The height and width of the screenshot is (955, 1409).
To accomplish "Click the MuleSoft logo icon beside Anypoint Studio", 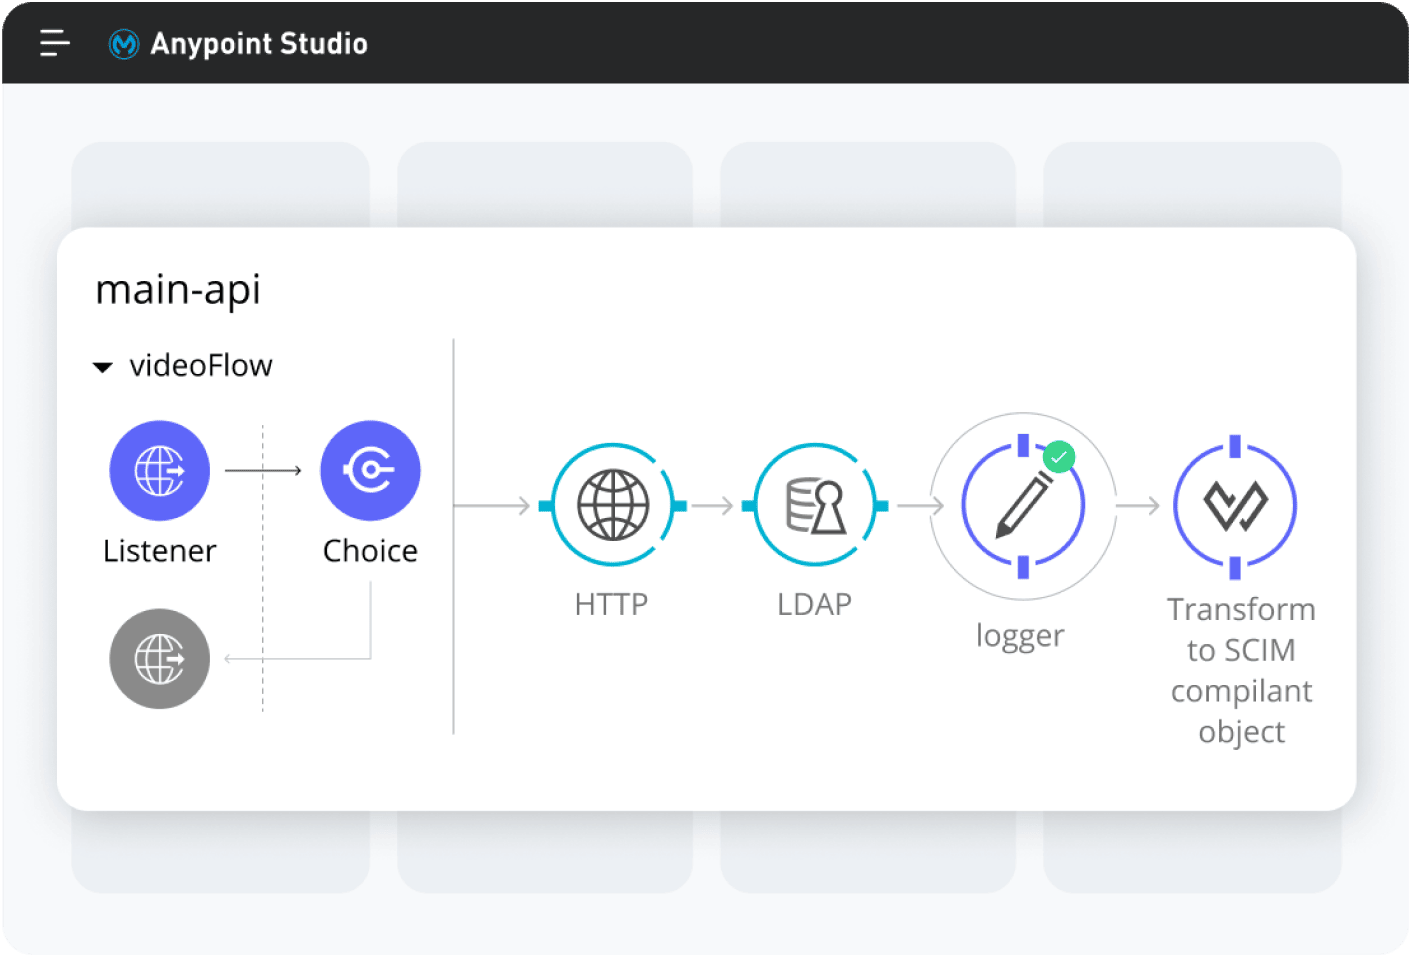I will pos(124,44).
